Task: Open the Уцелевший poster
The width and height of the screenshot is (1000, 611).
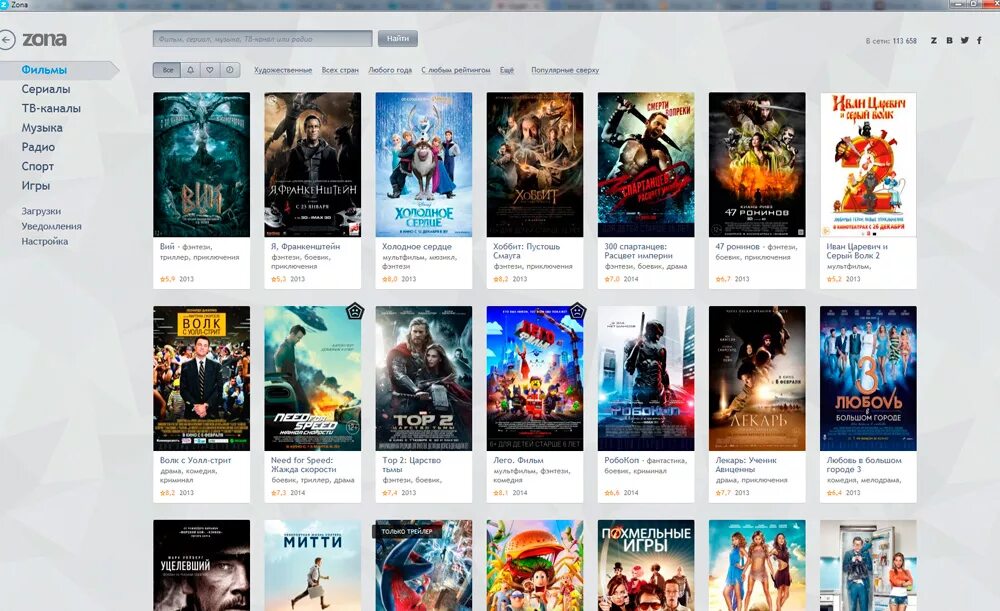Action: click(x=202, y=565)
